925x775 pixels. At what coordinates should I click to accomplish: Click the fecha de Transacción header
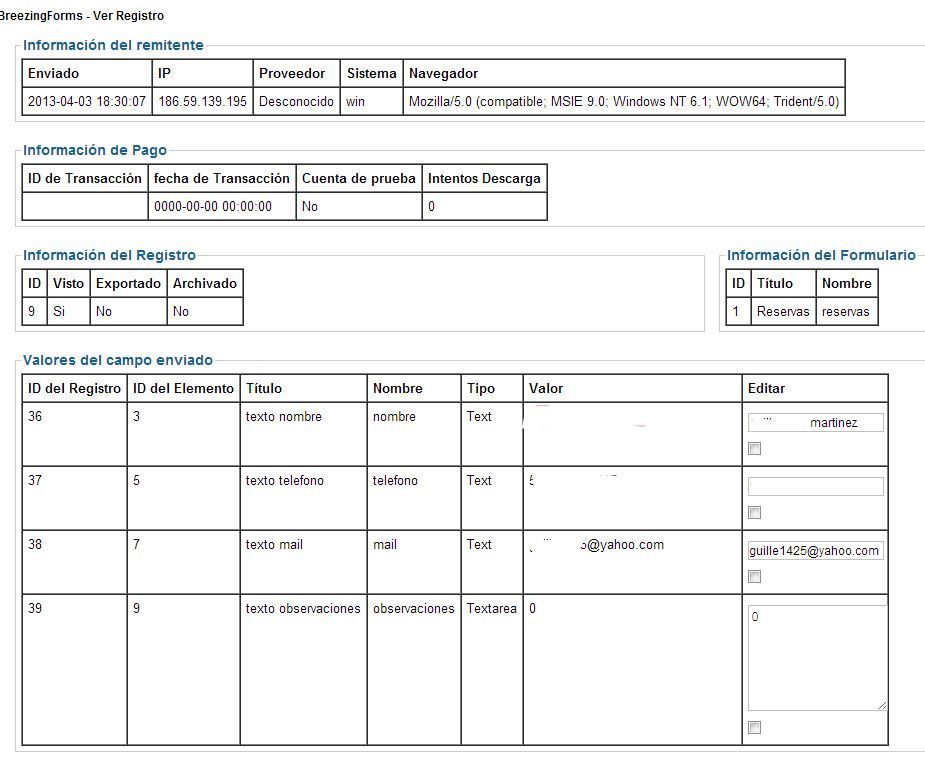click(222, 178)
